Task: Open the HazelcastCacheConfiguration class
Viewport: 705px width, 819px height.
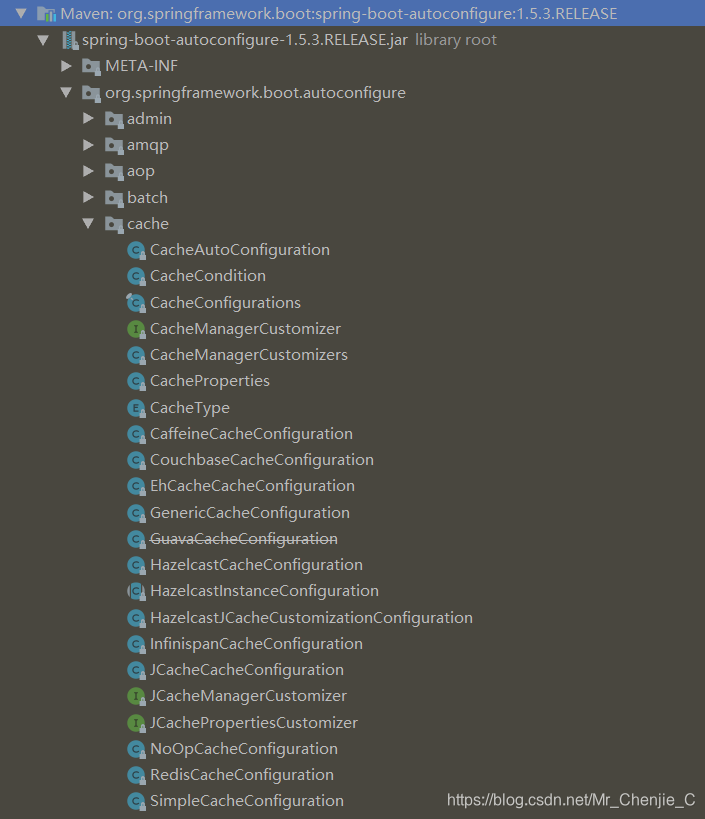Action: [x=256, y=565]
